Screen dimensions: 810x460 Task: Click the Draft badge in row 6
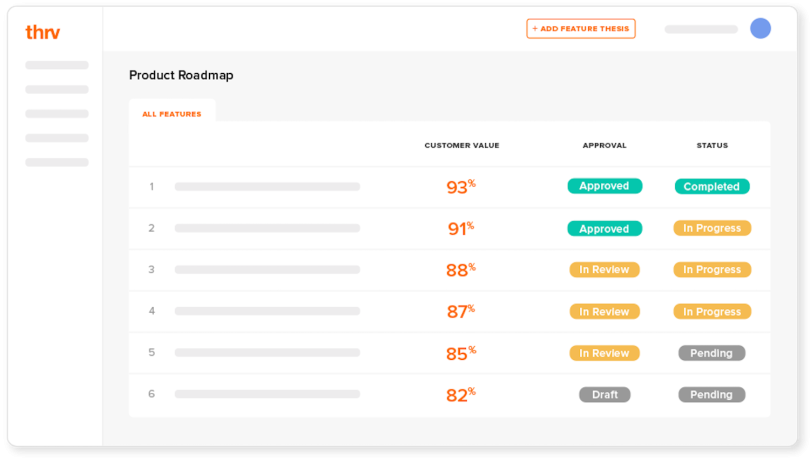coord(604,394)
